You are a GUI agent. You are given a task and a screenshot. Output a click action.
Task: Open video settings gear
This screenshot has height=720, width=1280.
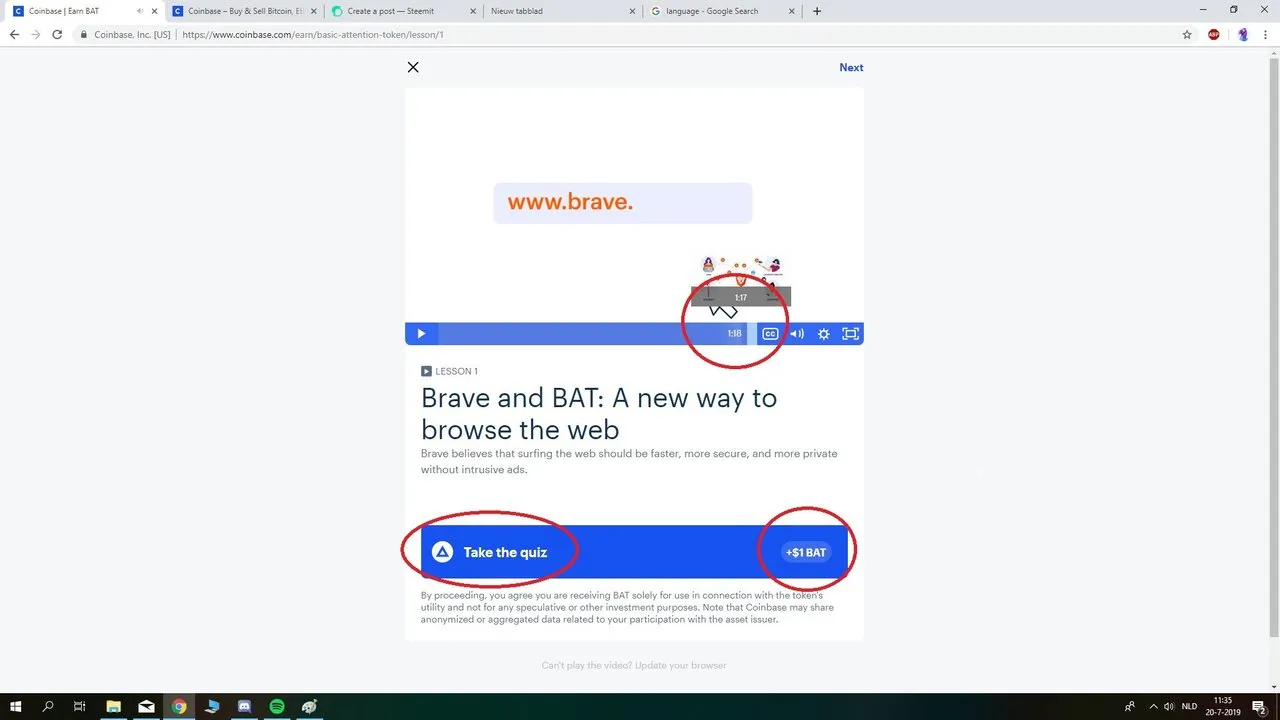coord(824,334)
